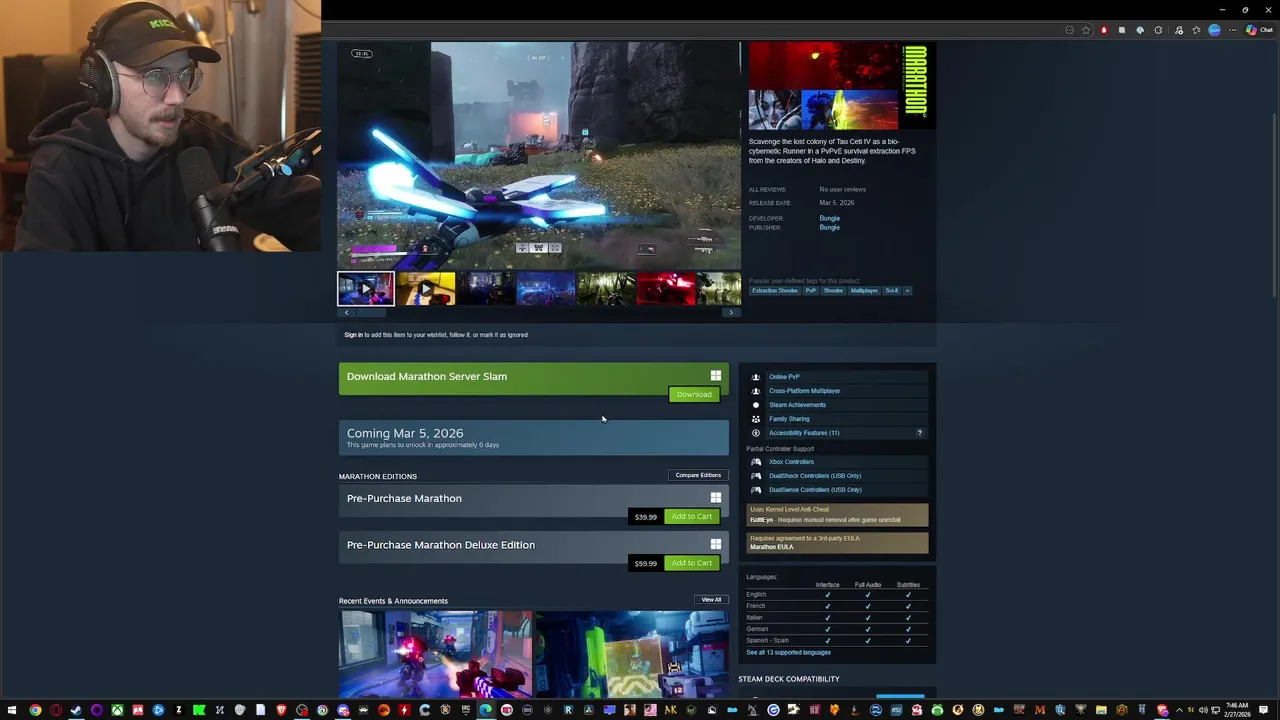
Task: Click the green Download button for Server Slam
Action: coord(694,394)
